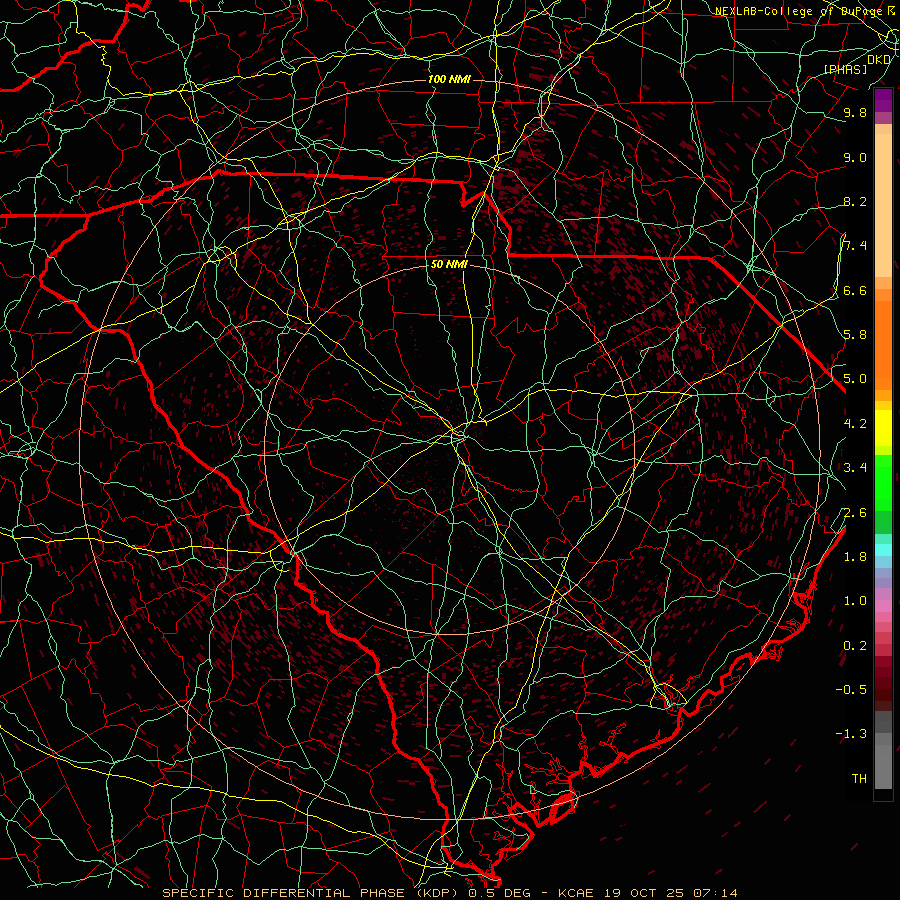900x900 pixels.
Task: Click the 100 NMI range ring label
Action: [449, 79]
